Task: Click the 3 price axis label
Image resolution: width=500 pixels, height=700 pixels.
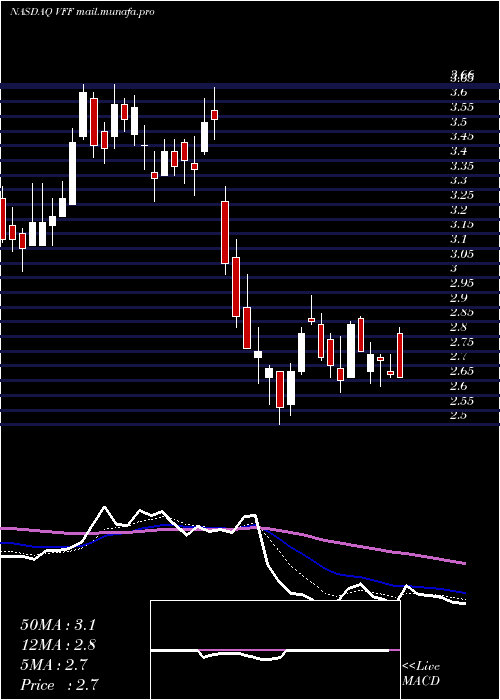Action: (454, 268)
